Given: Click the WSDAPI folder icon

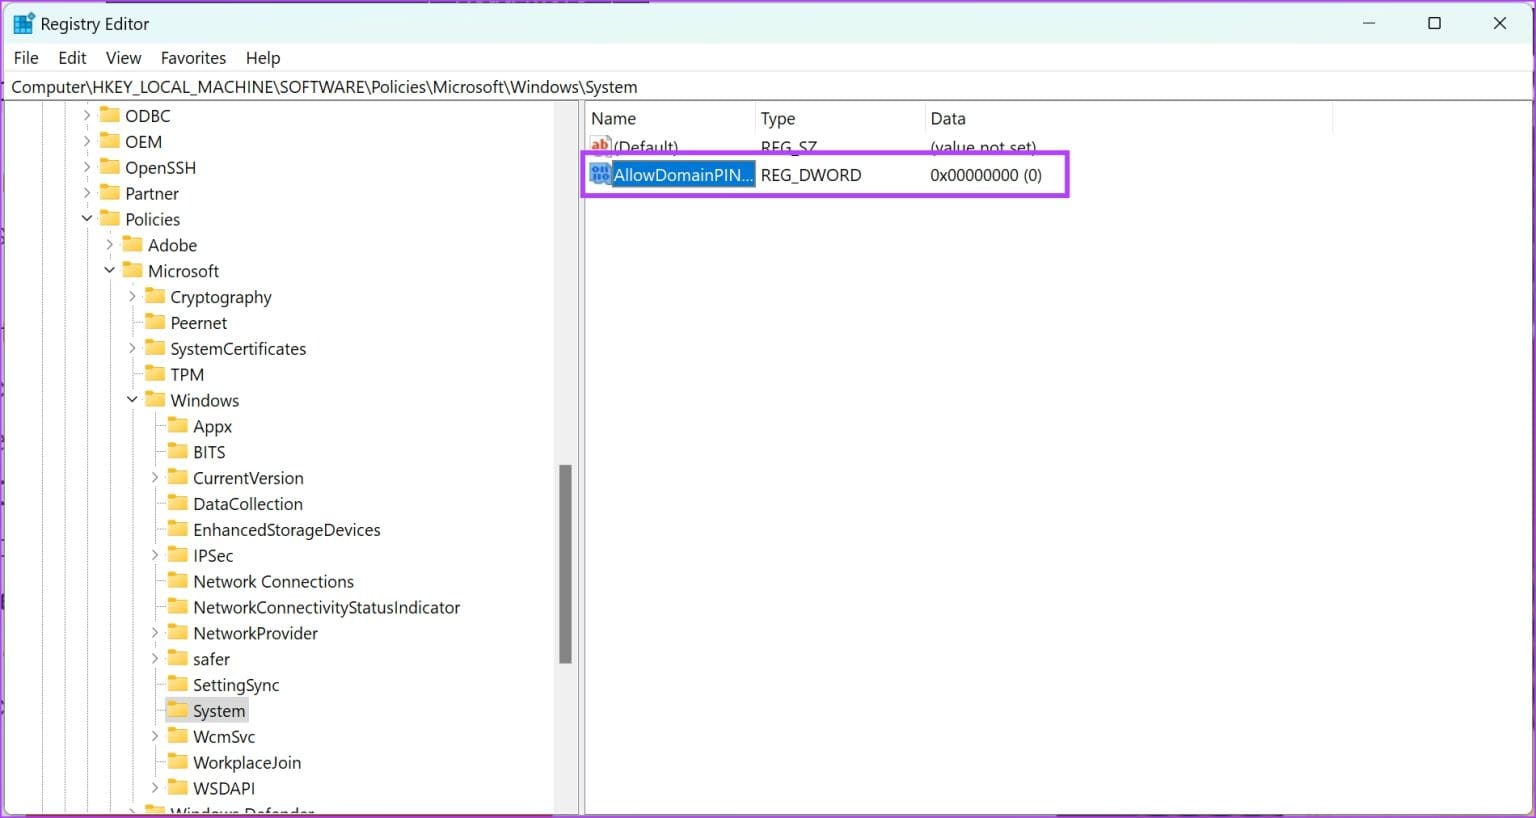Looking at the screenshot, I should [178, 788].
